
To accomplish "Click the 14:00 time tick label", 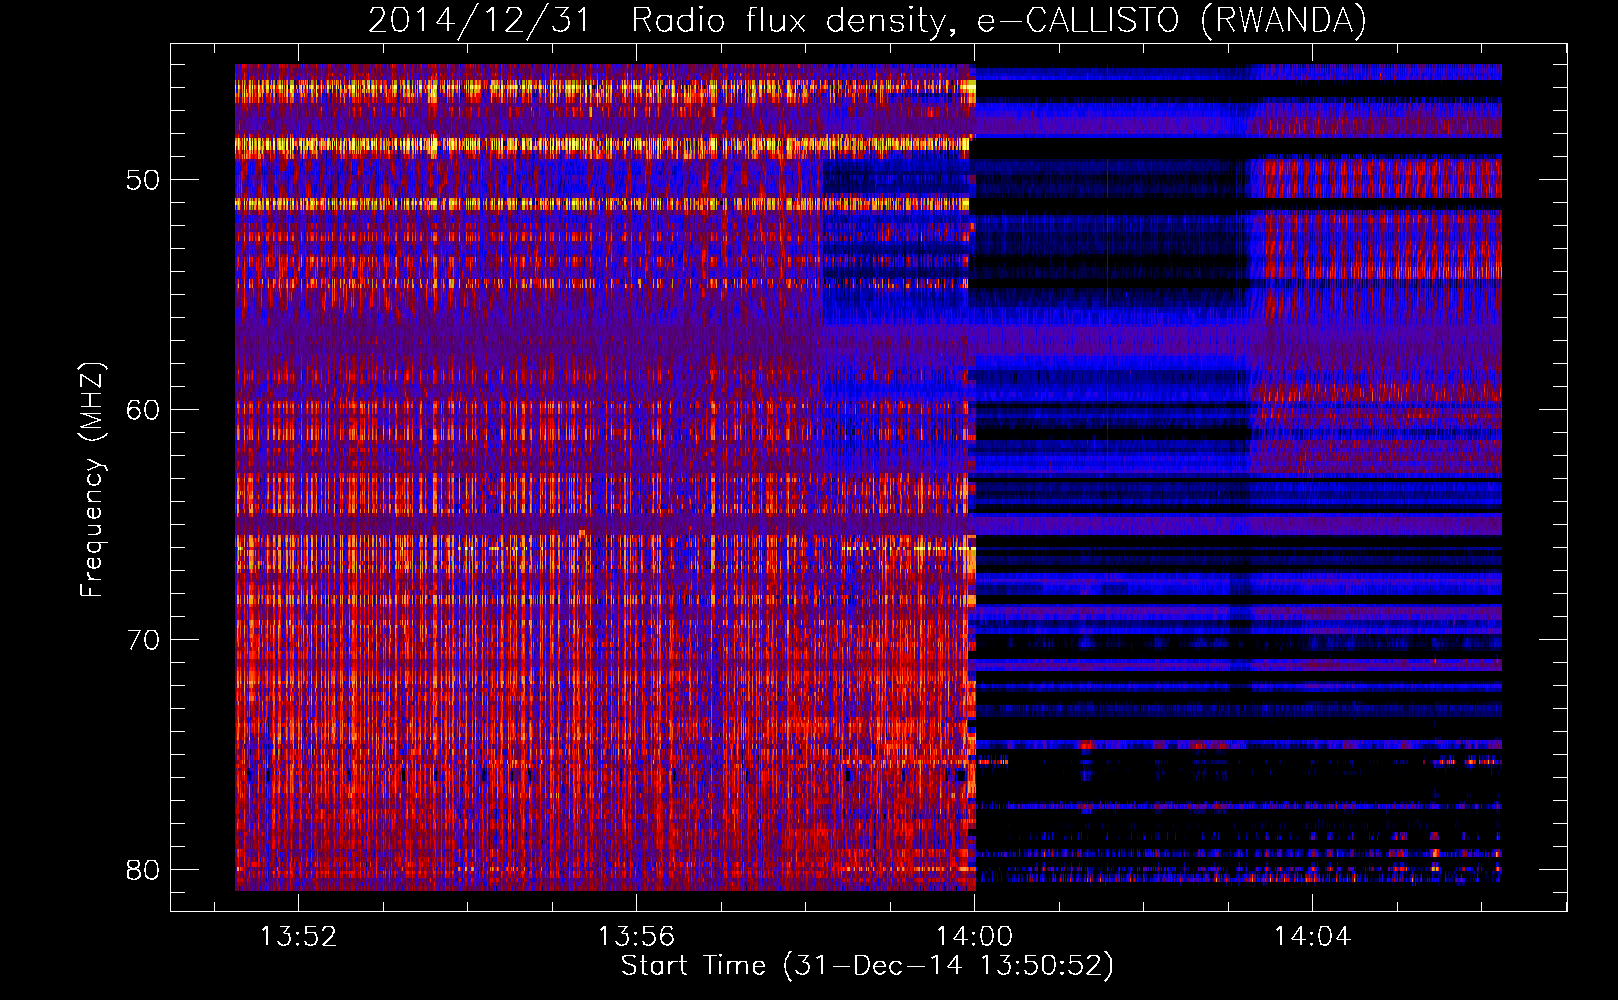I will pyautogui.click(x=974, y=937).
